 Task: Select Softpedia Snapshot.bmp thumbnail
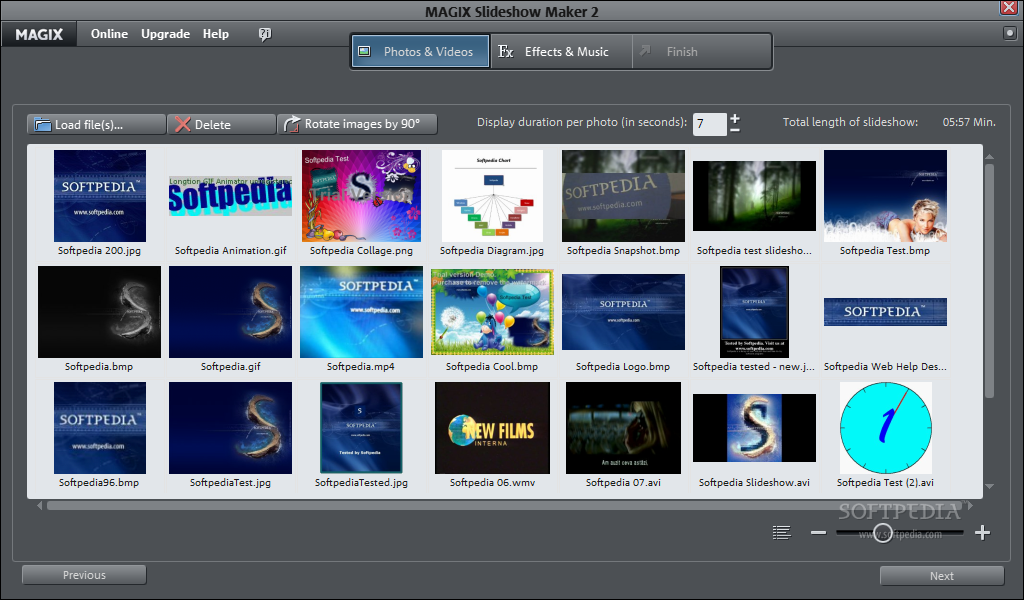(x=623, y=196)
